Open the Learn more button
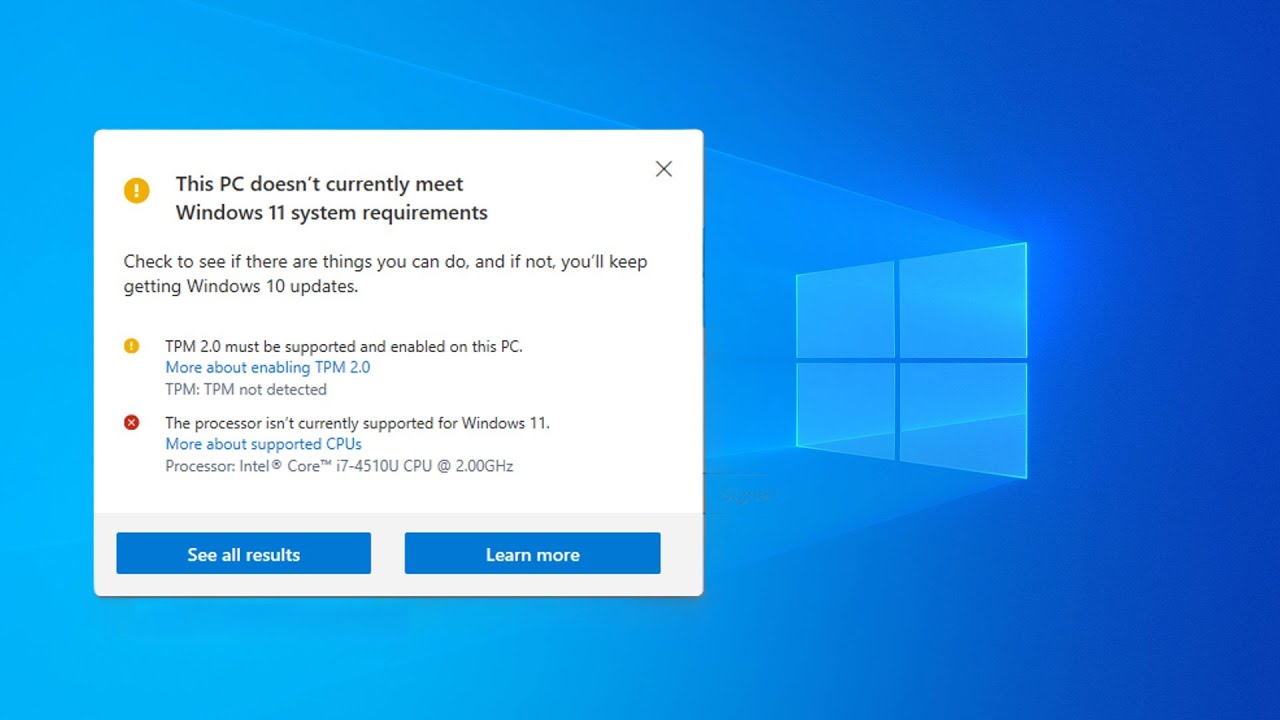The height and width of the screenshot is (720, 1280). [x=532, y=554]
